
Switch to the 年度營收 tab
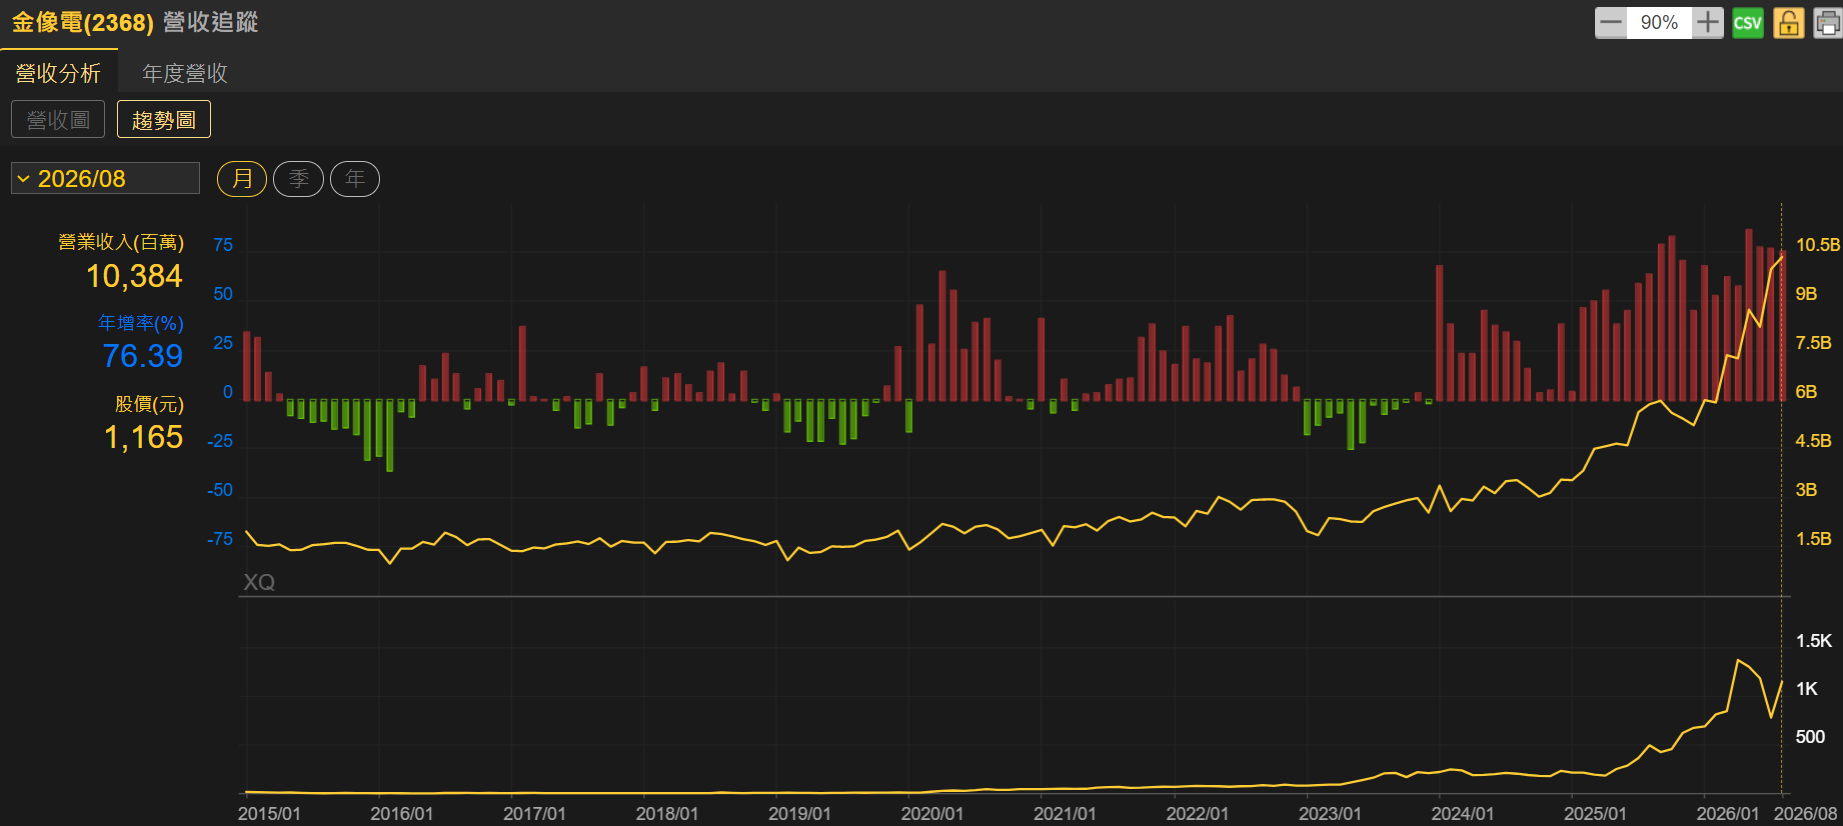tap(185, 73)
